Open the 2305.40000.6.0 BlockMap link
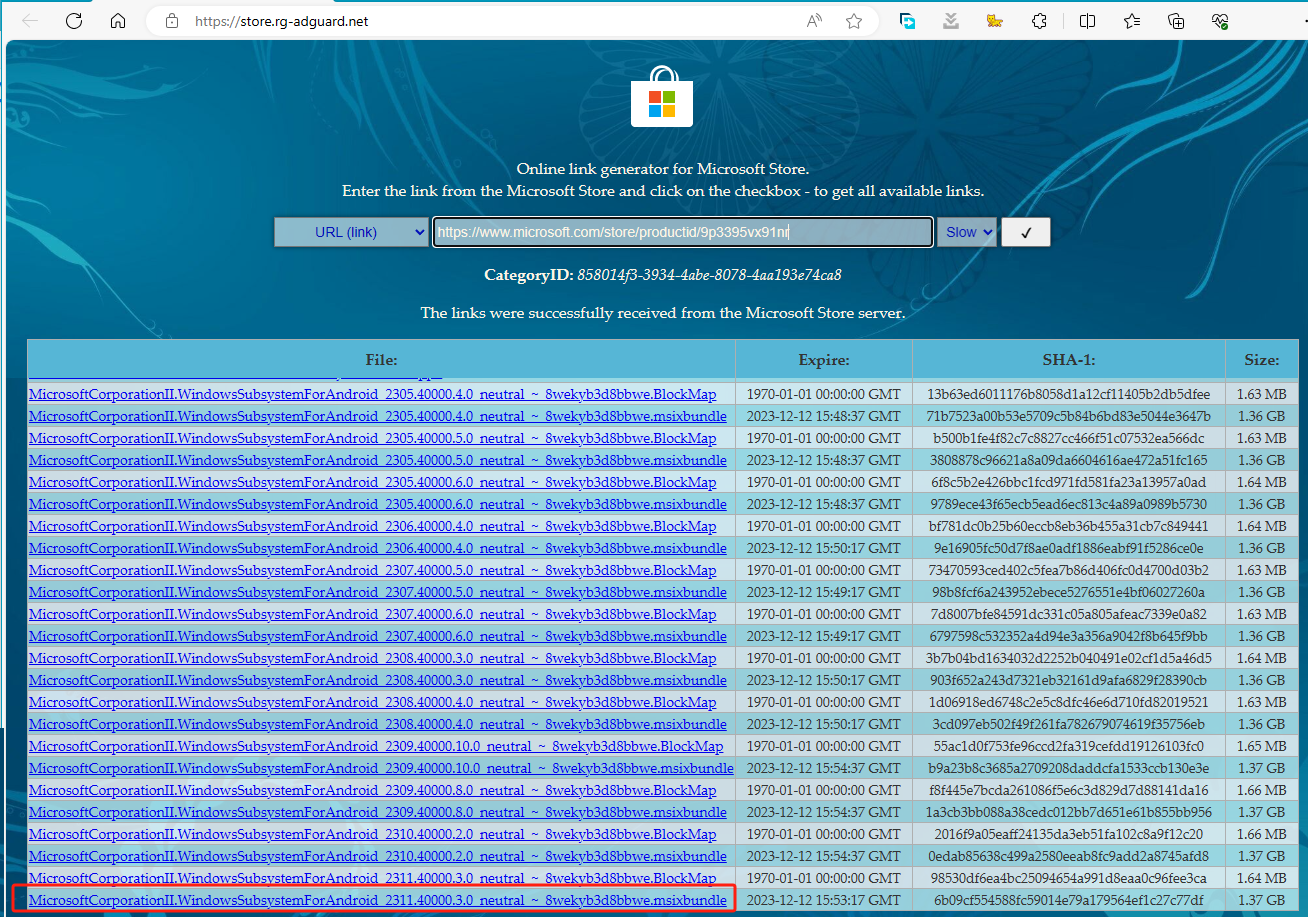The width and height of the screenshot is (1308, 917). [x=373, y=482]
